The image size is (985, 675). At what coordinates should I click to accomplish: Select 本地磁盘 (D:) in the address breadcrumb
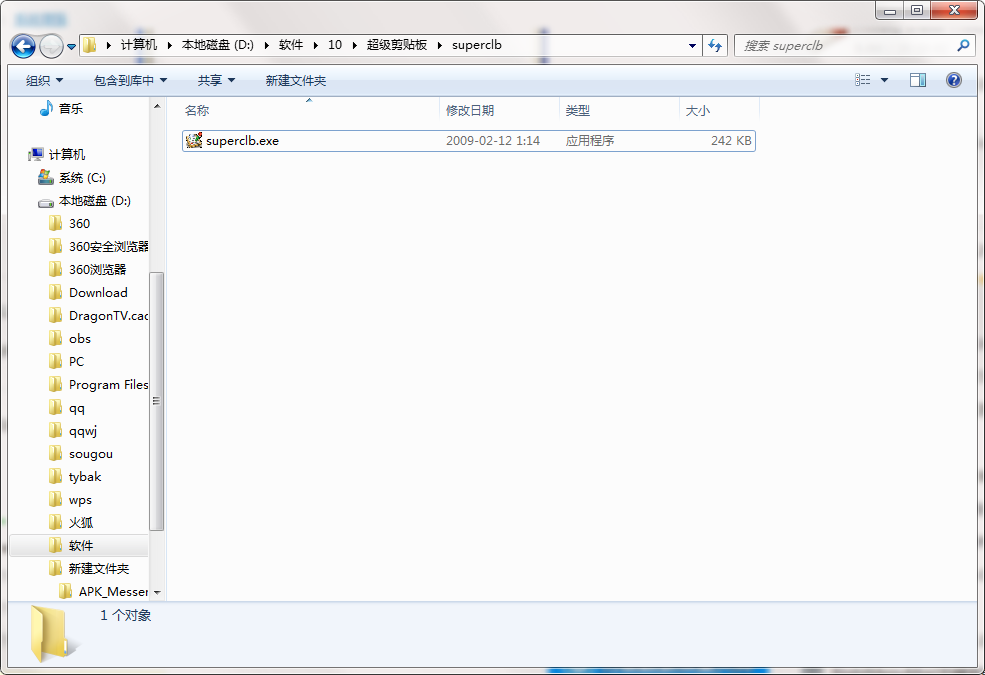[217, 45]
